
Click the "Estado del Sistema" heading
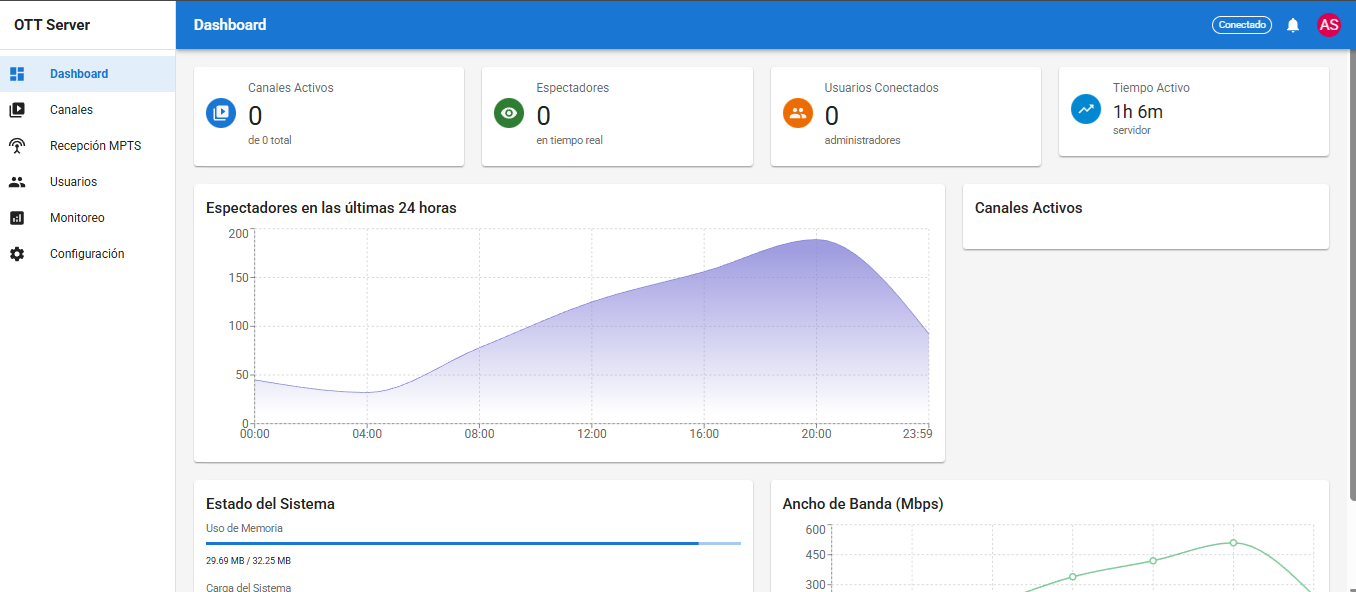270,504
